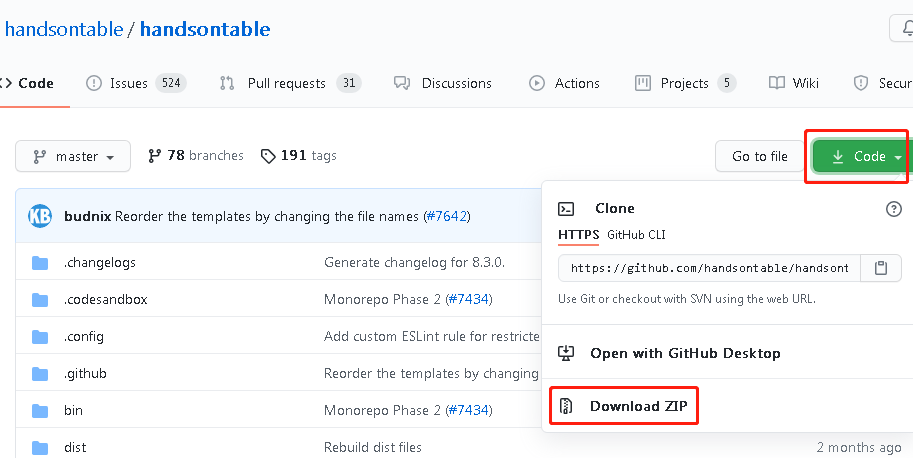Screen dimensions: 913x458
Task: Click Go to file button
Action: [759, 156]
